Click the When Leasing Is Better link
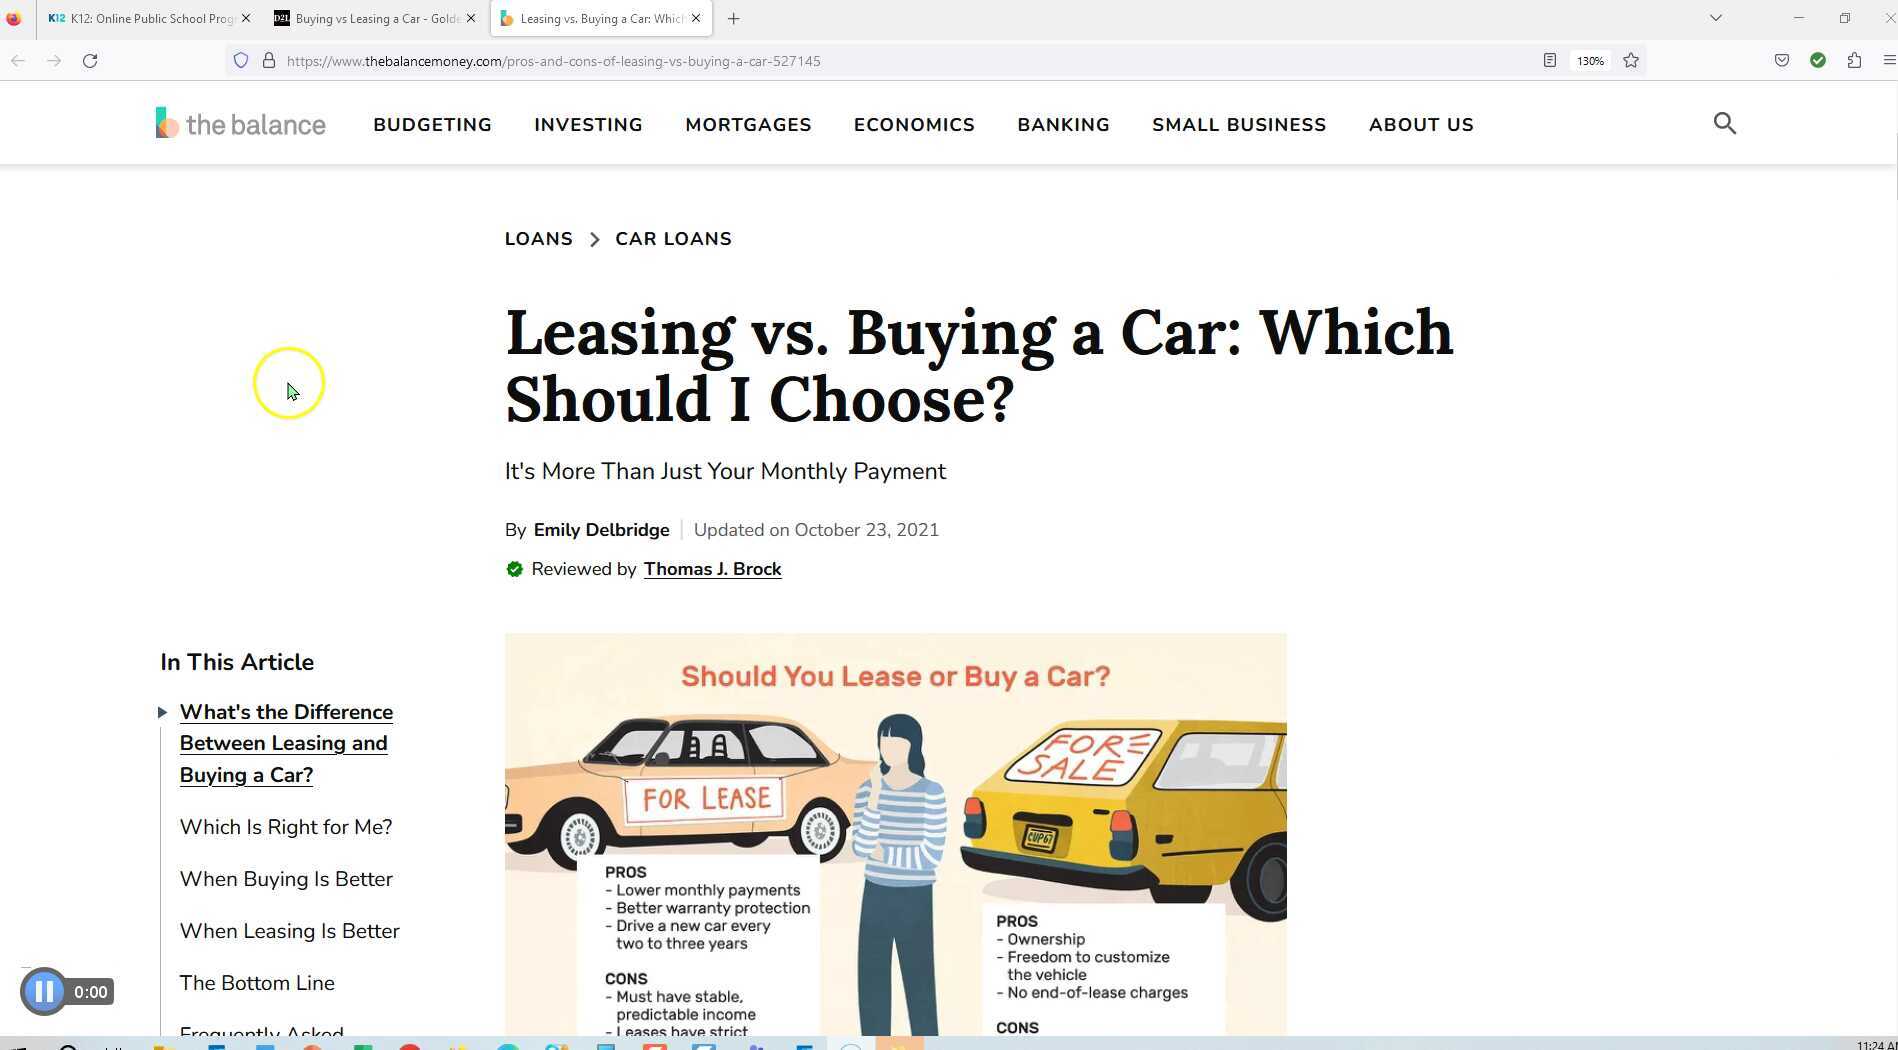The width and height of the screenshot is (1898, 1050). tap(289, 930)
